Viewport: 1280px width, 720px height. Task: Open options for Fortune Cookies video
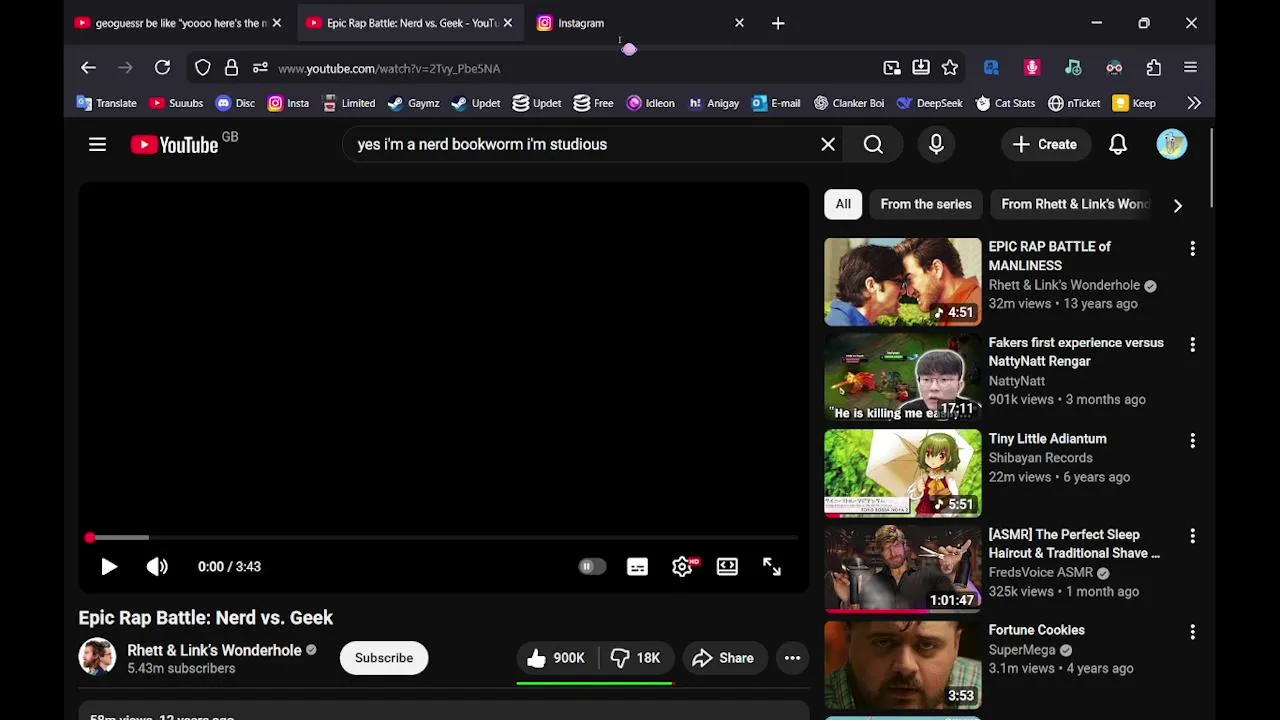coord(1192,632)
